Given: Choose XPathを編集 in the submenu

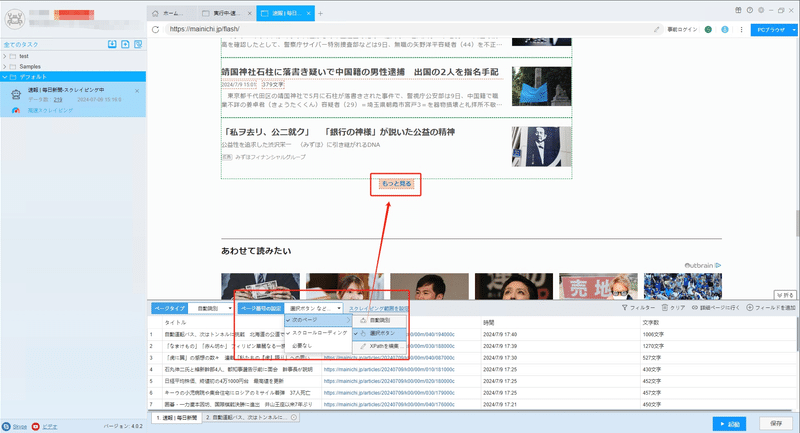Looking at the screenshot, I should 380,346.
